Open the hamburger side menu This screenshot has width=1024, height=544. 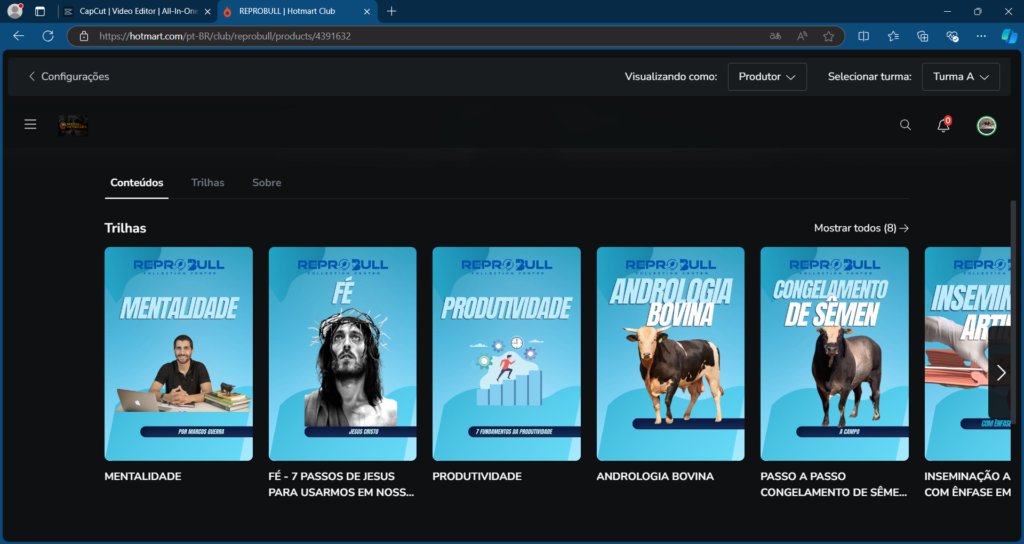coord(30,125)
